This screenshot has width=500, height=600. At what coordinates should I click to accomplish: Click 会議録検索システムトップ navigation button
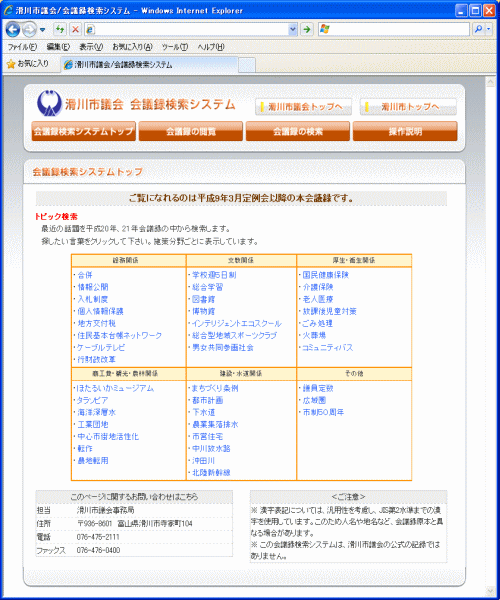(x=84, y=131)
